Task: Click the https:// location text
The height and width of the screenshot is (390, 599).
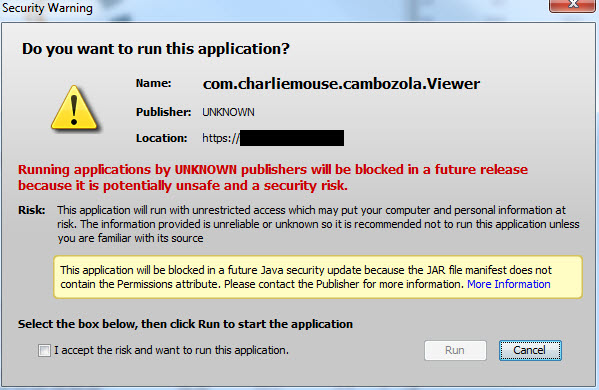Action: click(221, 138)
